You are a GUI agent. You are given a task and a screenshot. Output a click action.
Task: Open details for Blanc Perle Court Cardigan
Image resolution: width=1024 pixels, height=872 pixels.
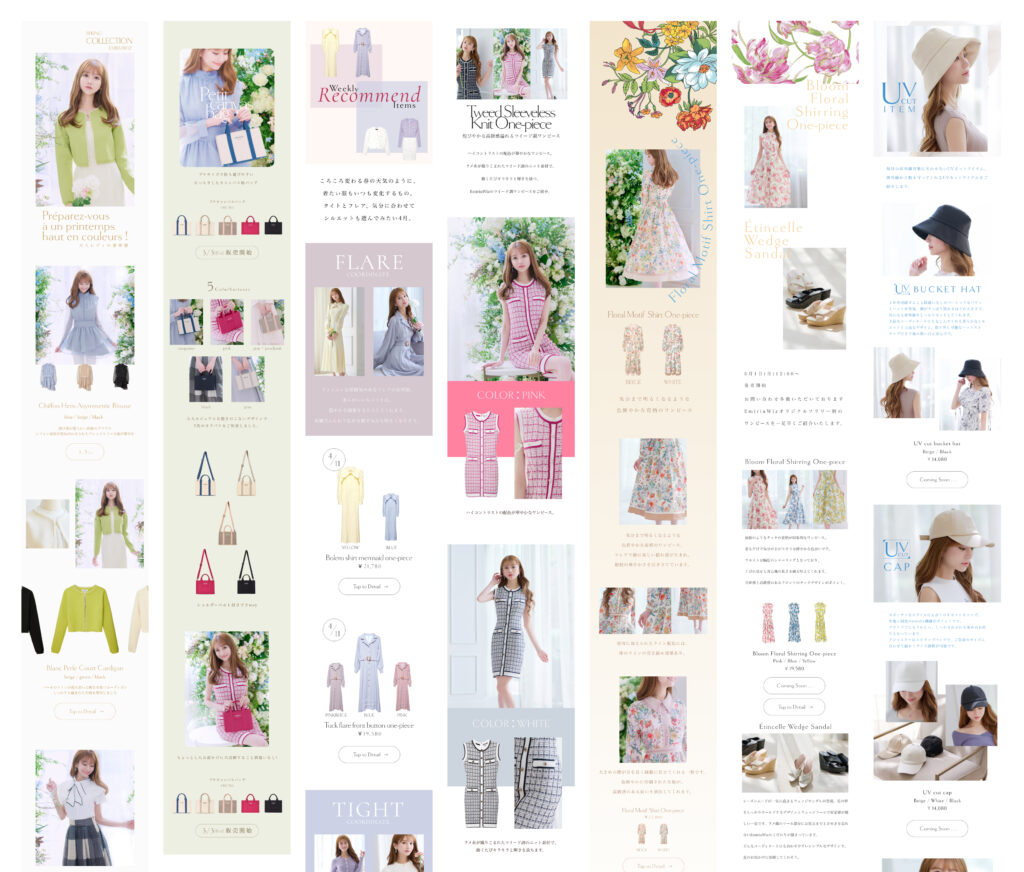pos(85,711)
